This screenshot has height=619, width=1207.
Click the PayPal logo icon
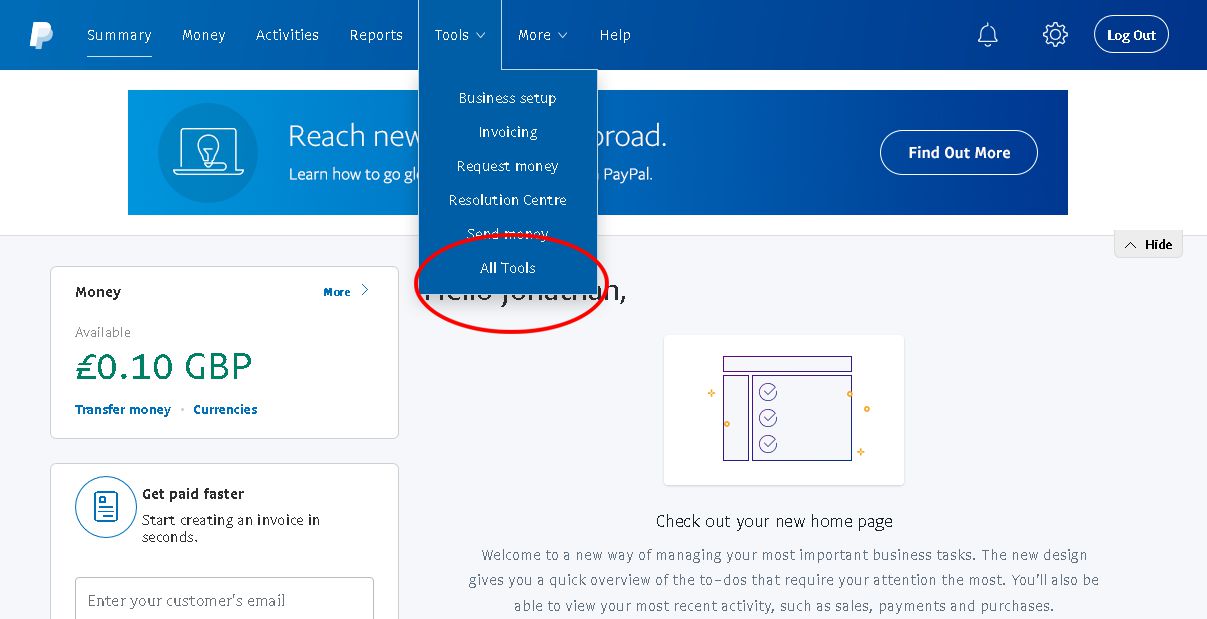pos(41,35)
